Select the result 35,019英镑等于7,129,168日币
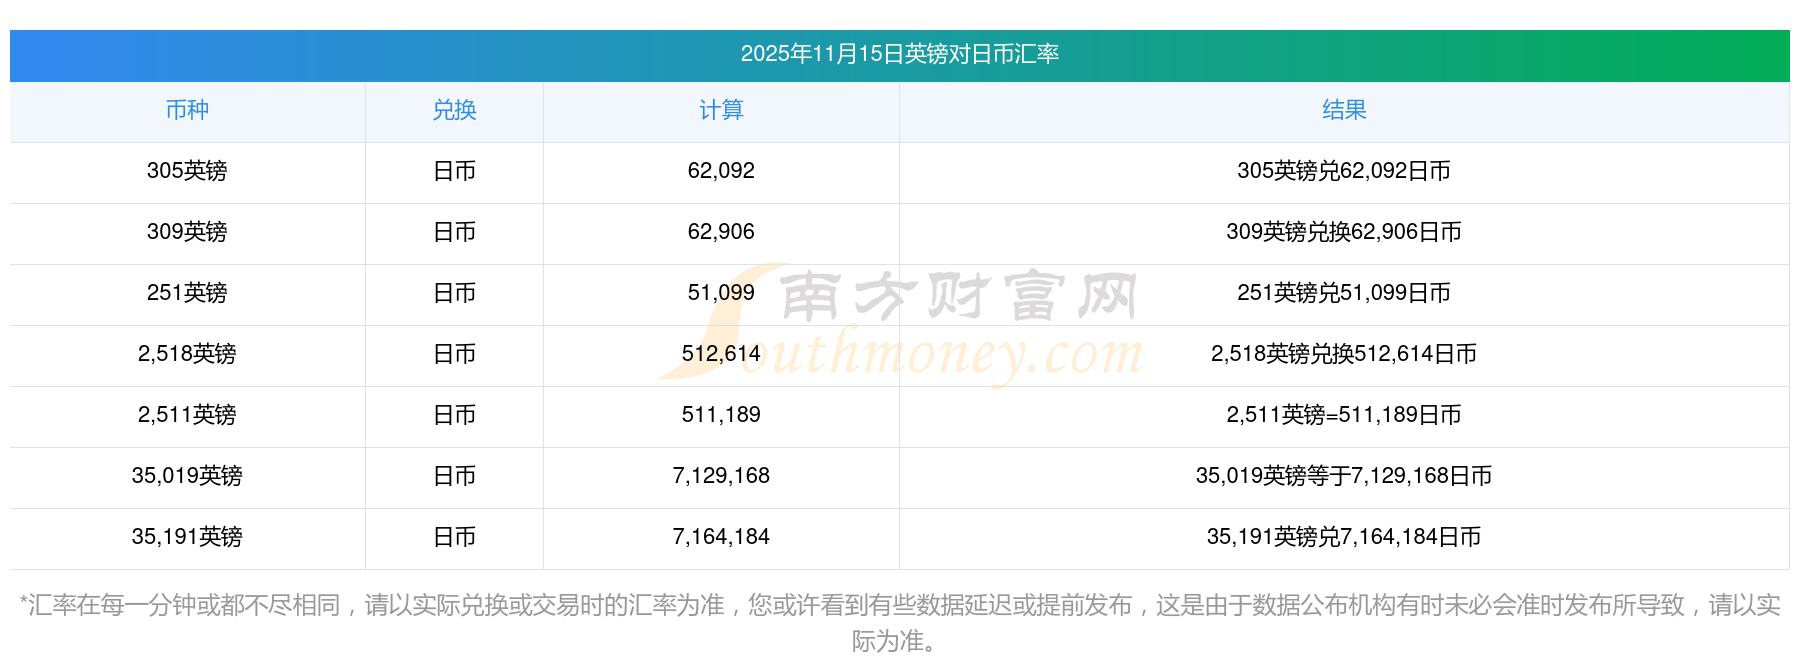The height and width of the screenshot is (672, 1800). tap(1343, 476)
